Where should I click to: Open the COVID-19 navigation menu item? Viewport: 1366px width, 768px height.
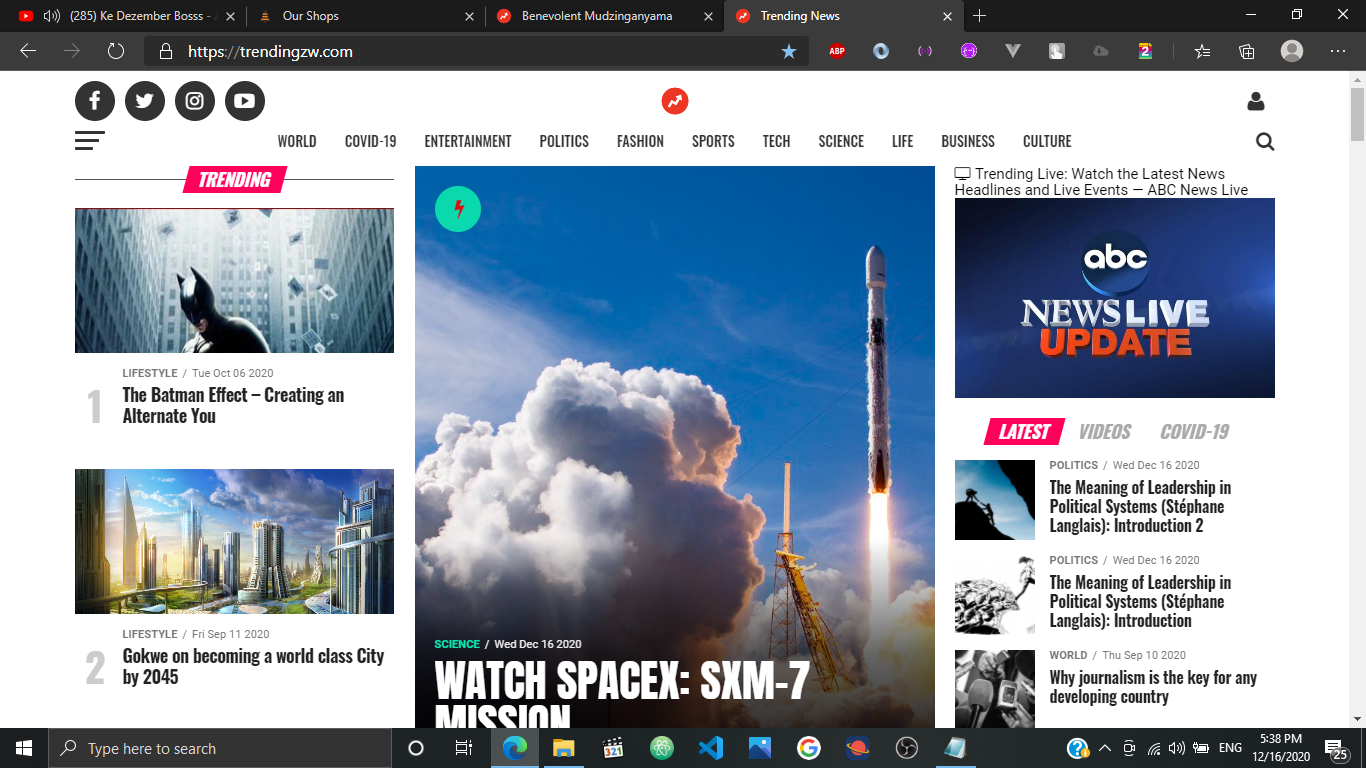pyautogui.click(x=371, y=141)
